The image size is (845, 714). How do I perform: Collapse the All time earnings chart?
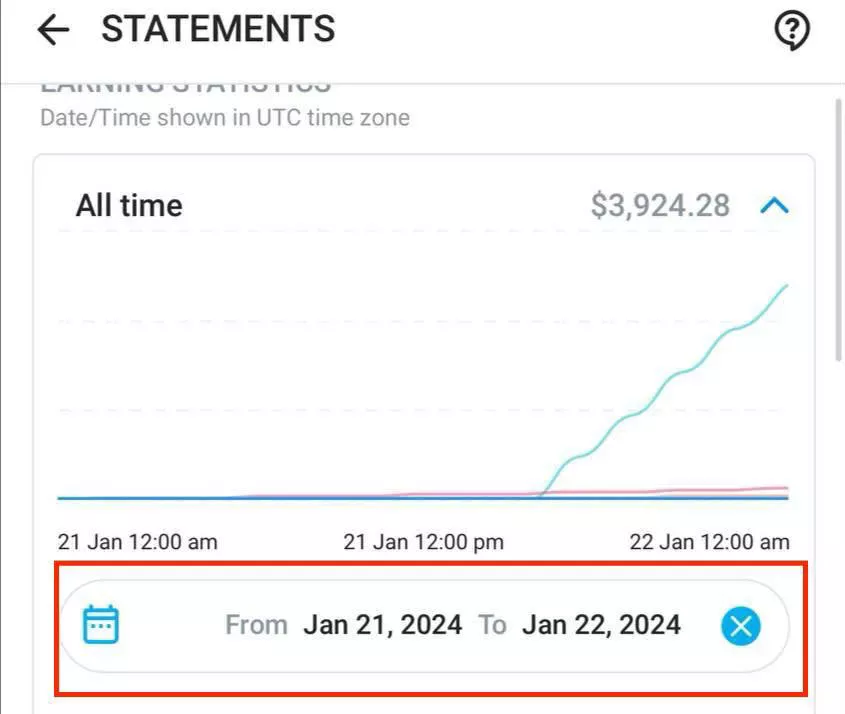[x=775, y=206]
